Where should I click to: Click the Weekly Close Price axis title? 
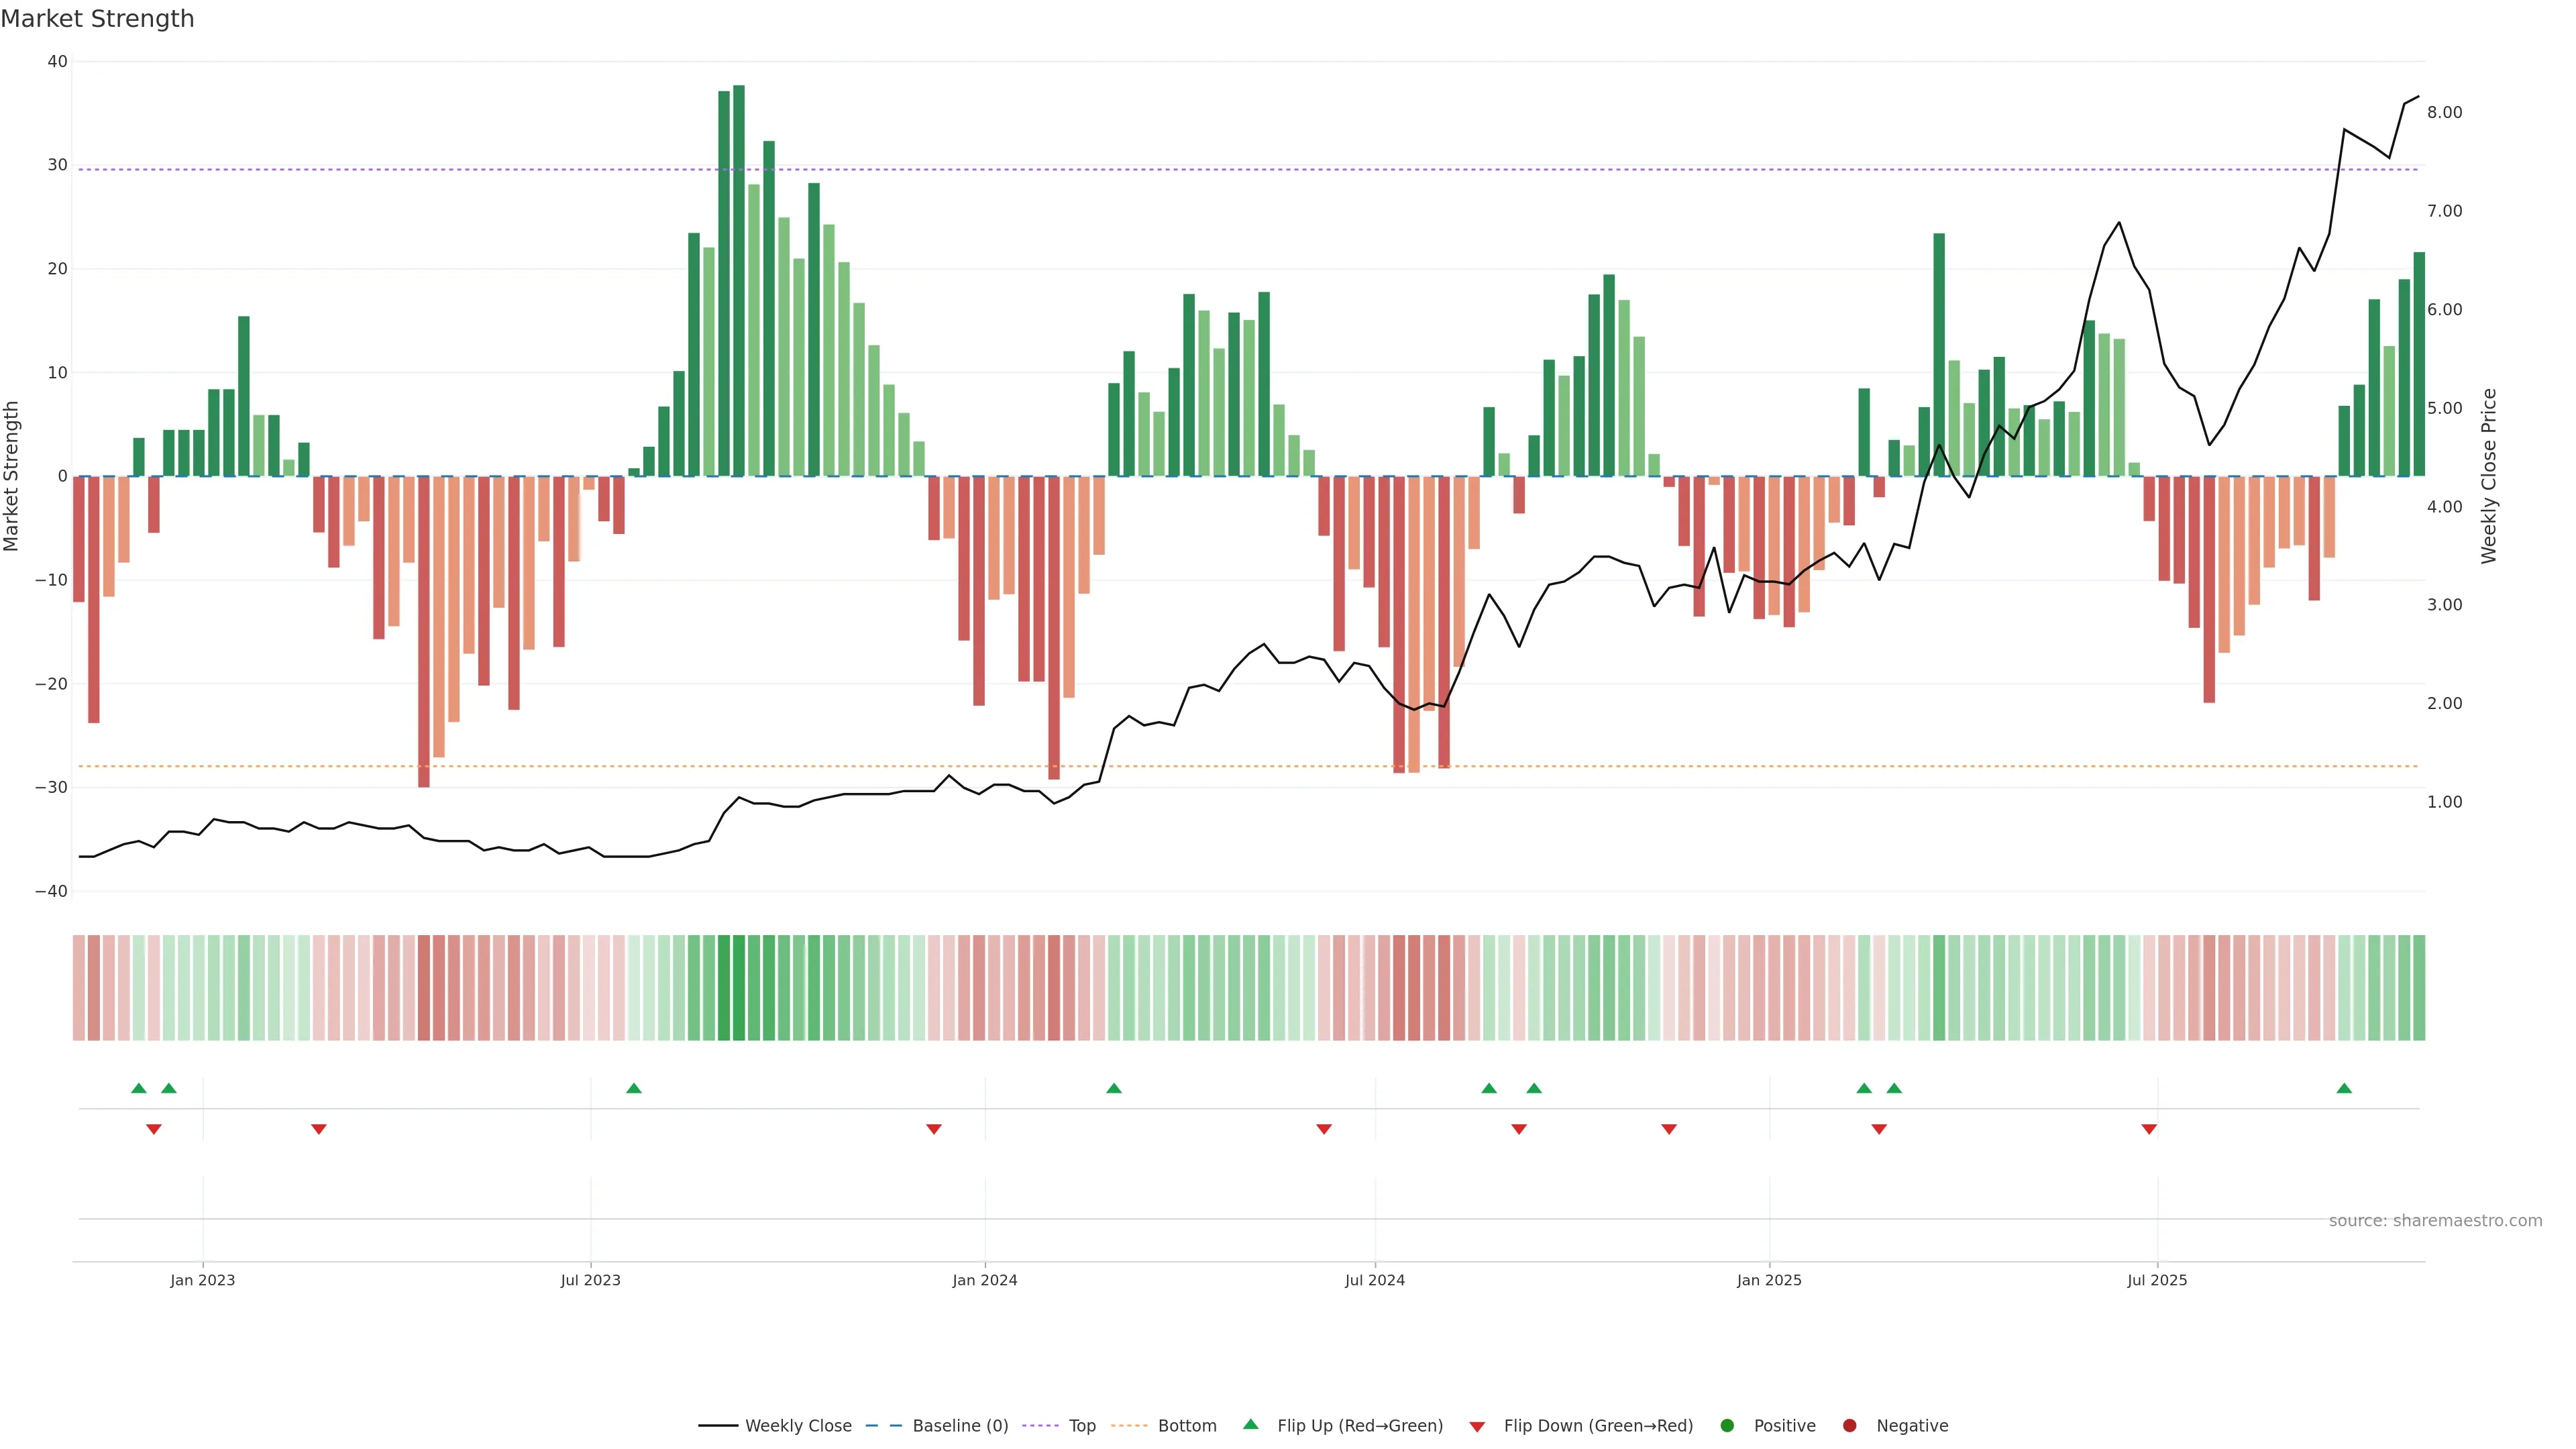tap(2489, 476)
